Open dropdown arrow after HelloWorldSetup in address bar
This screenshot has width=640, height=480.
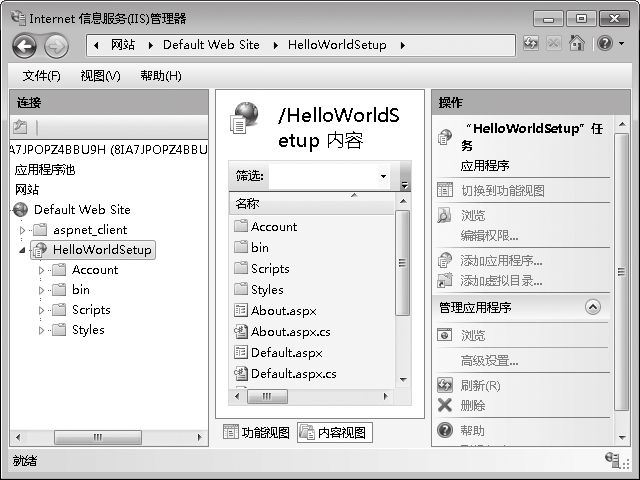[403, 45]
